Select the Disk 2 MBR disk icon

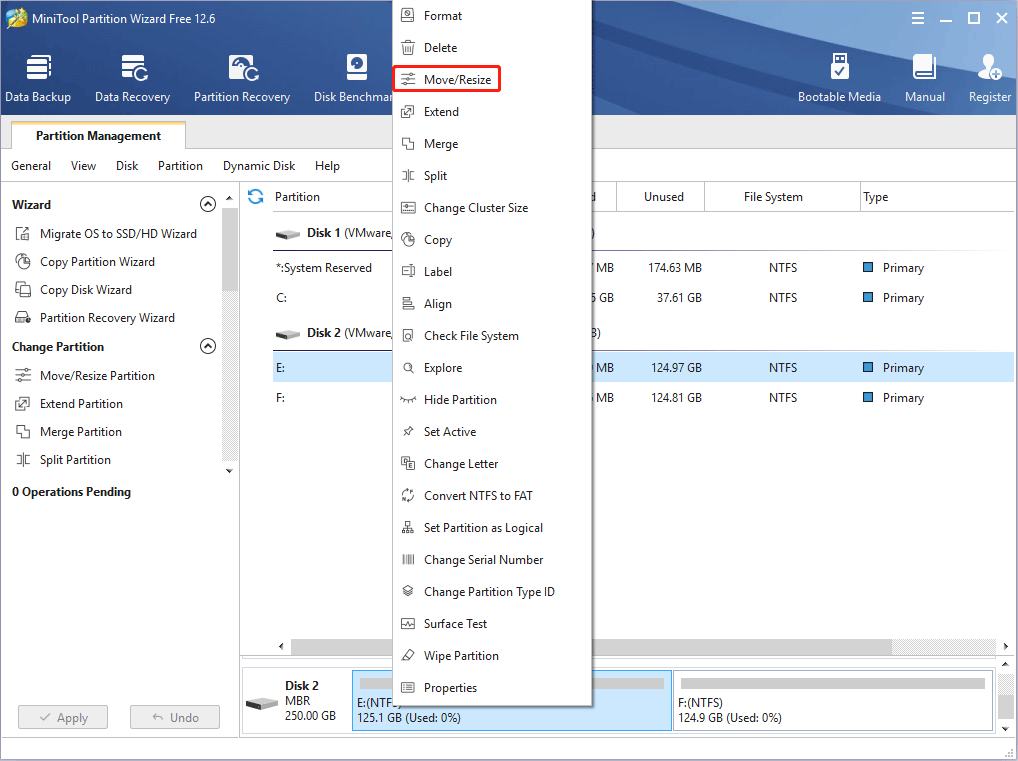[261, 703]
